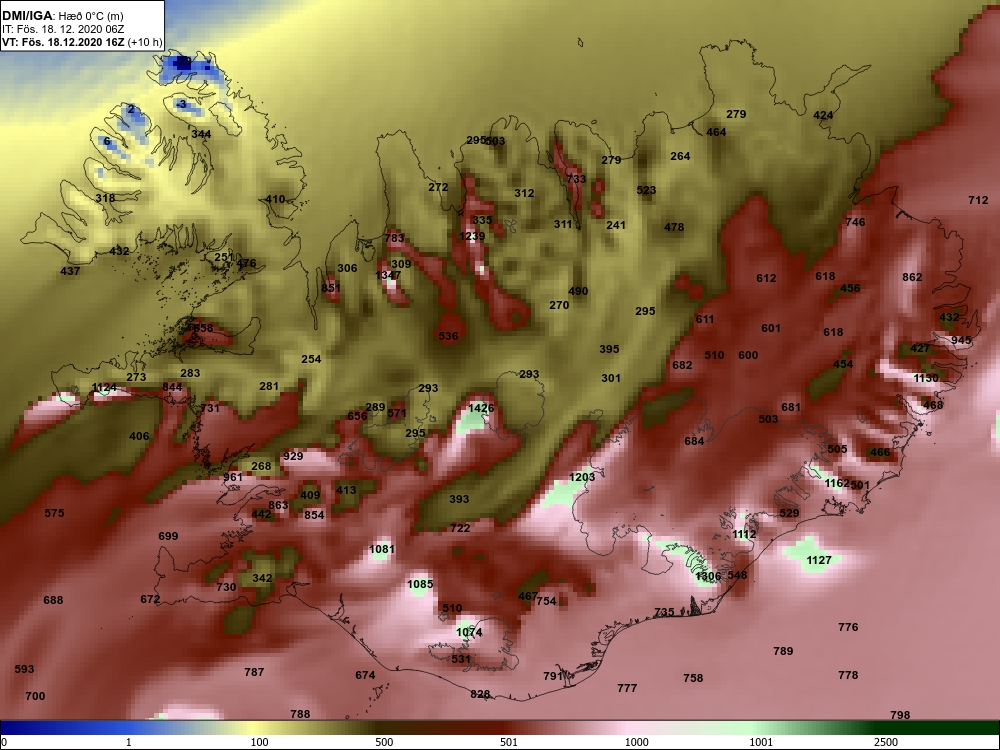1000x750 pixels.
Task: Click the map value '828'
Action: coord(480,694)
